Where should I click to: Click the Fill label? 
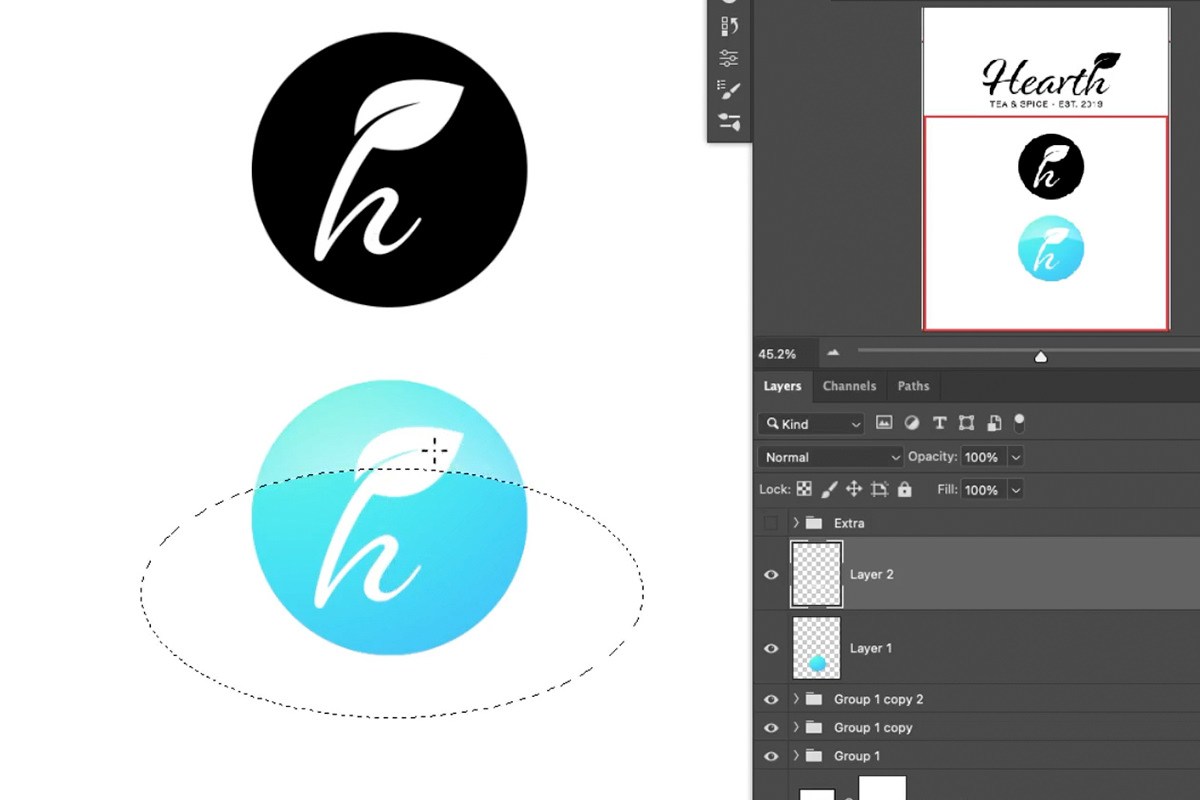947,490
